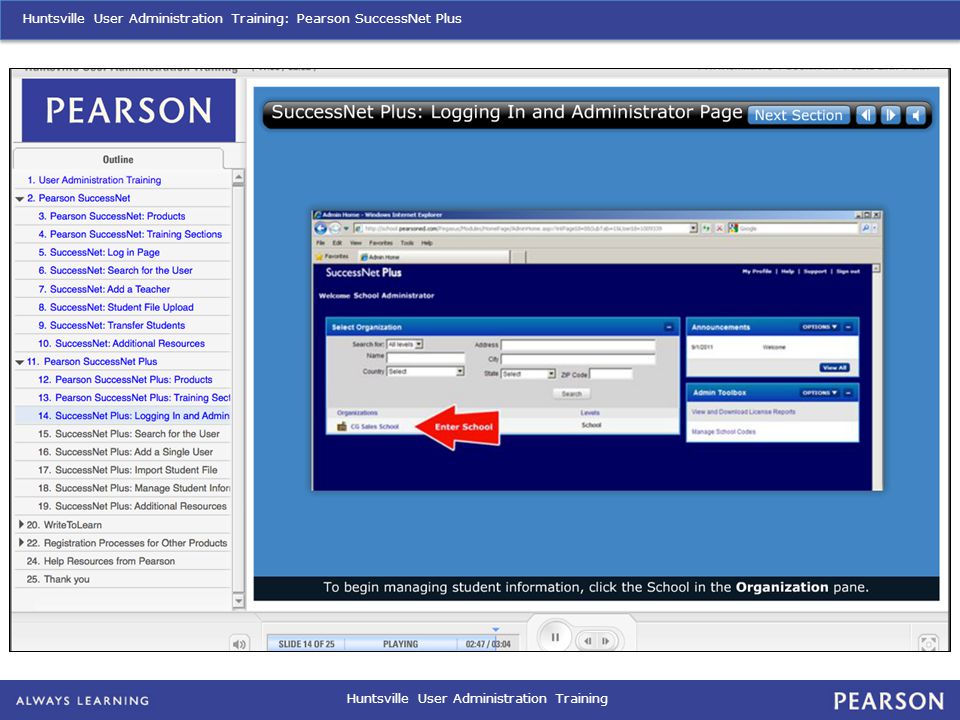
Task: Click the browser back button
Action: tap(321, 228)
